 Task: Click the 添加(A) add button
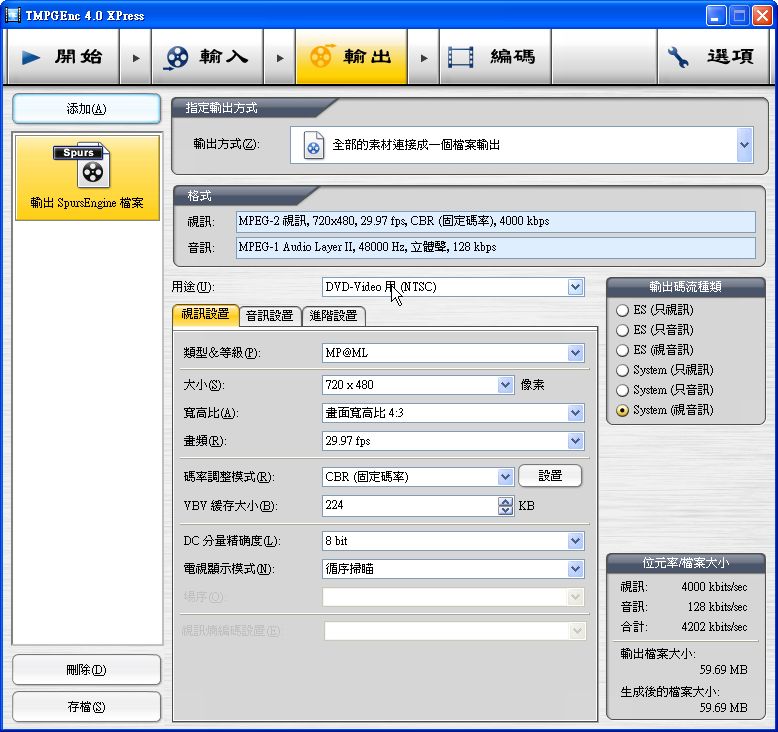(86, 109)
